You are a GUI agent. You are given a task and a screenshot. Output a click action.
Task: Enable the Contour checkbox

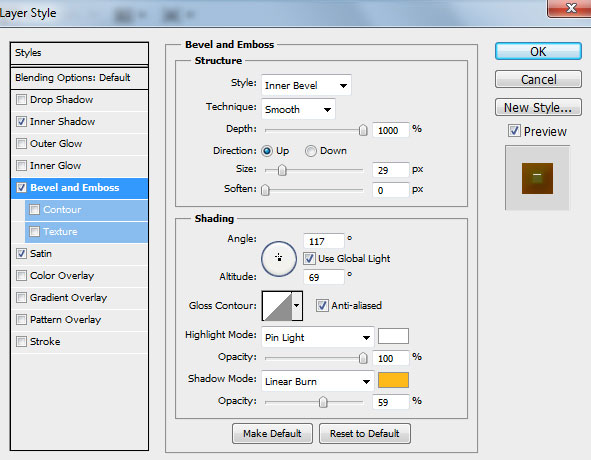34,209
